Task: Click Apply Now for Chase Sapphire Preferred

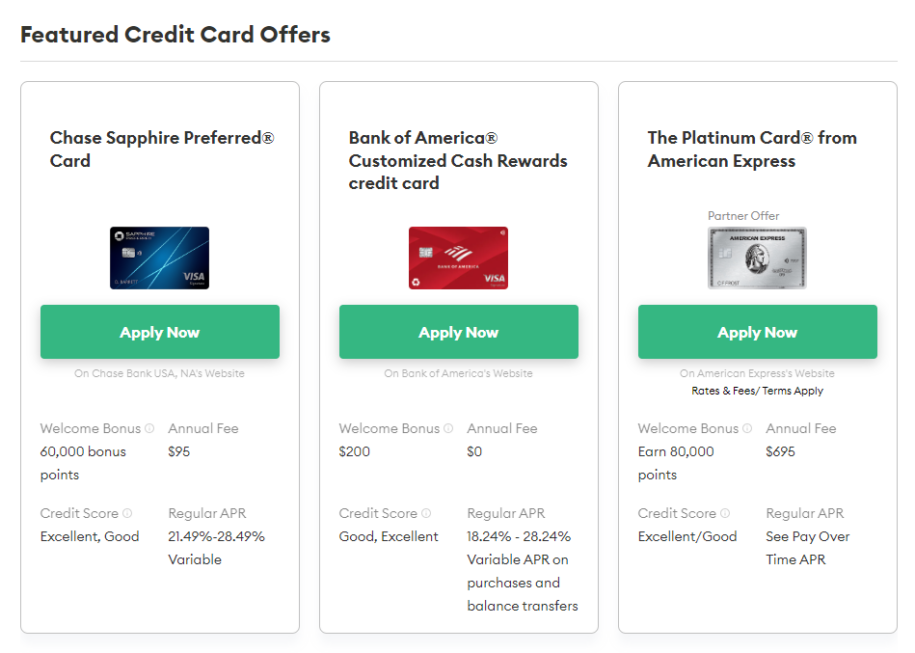Action: (x=159, y=331)
